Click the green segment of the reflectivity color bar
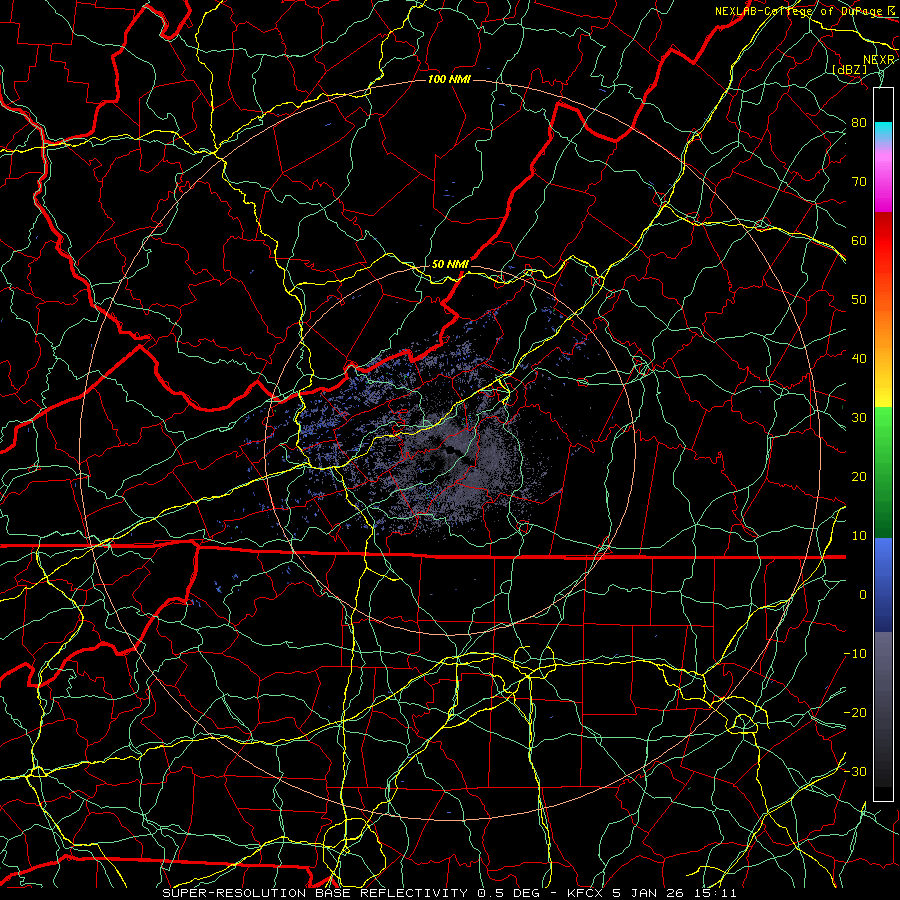This screenshot has height=900, width=900. [883, 472]
